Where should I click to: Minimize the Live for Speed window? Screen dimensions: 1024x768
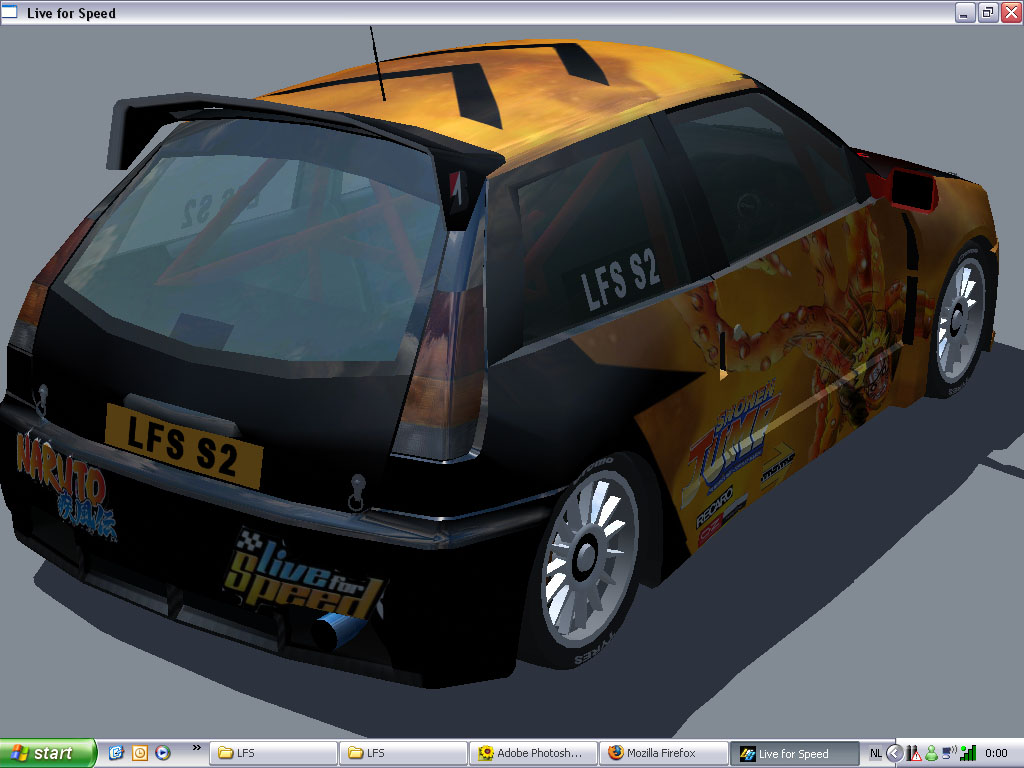click(965, 12)
